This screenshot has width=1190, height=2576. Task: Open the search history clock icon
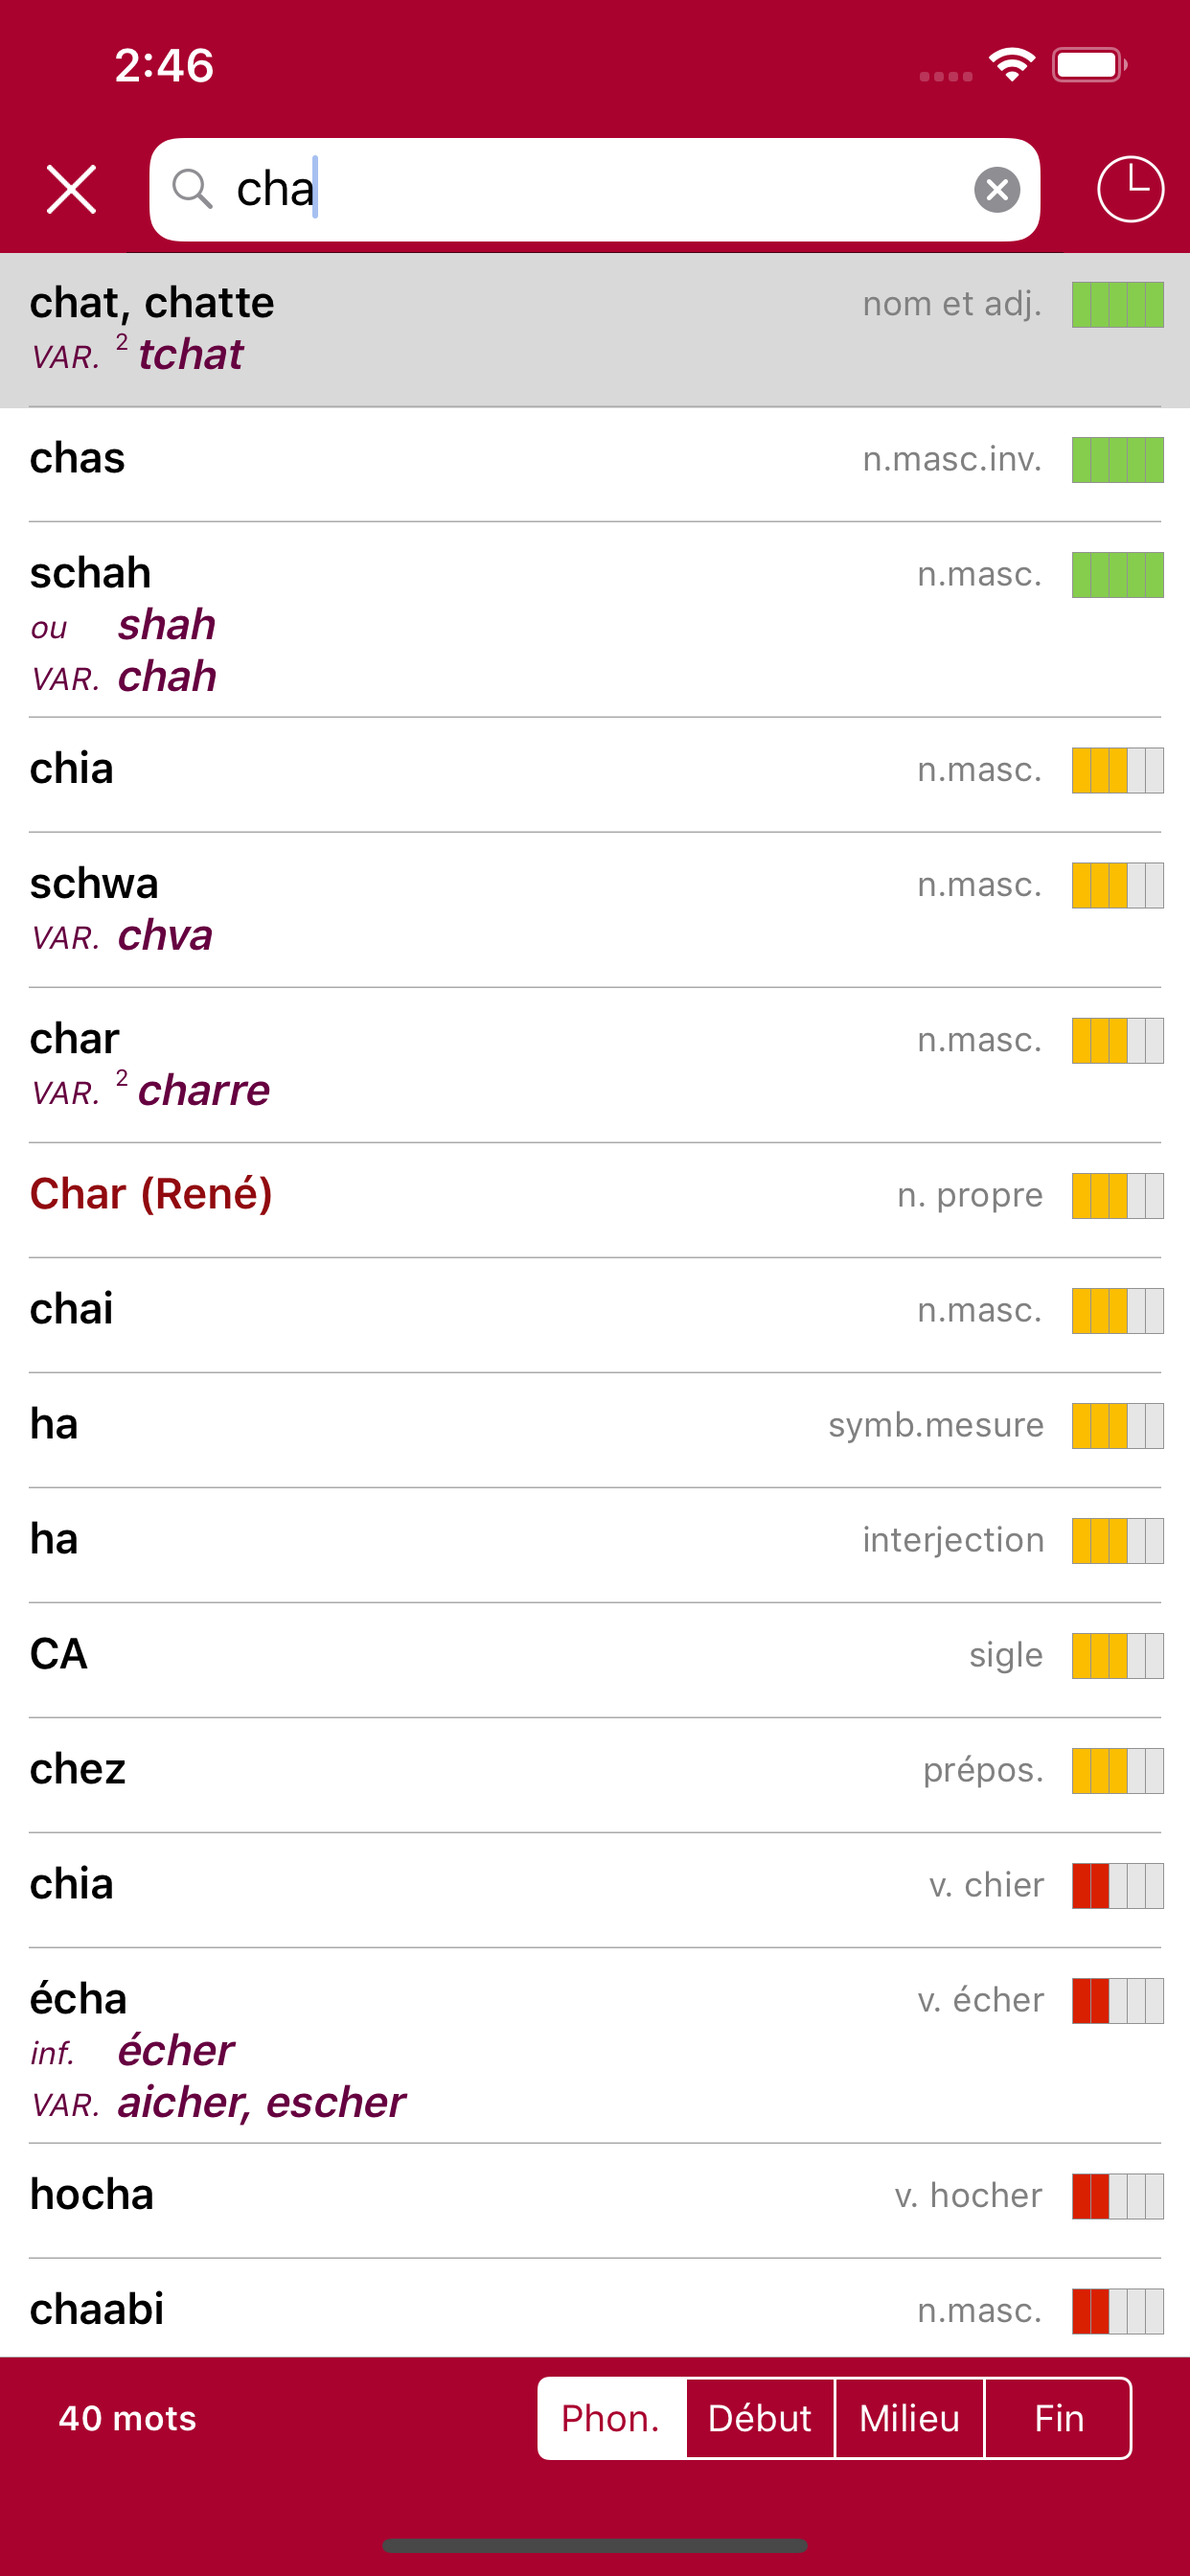click(1129, 188)
